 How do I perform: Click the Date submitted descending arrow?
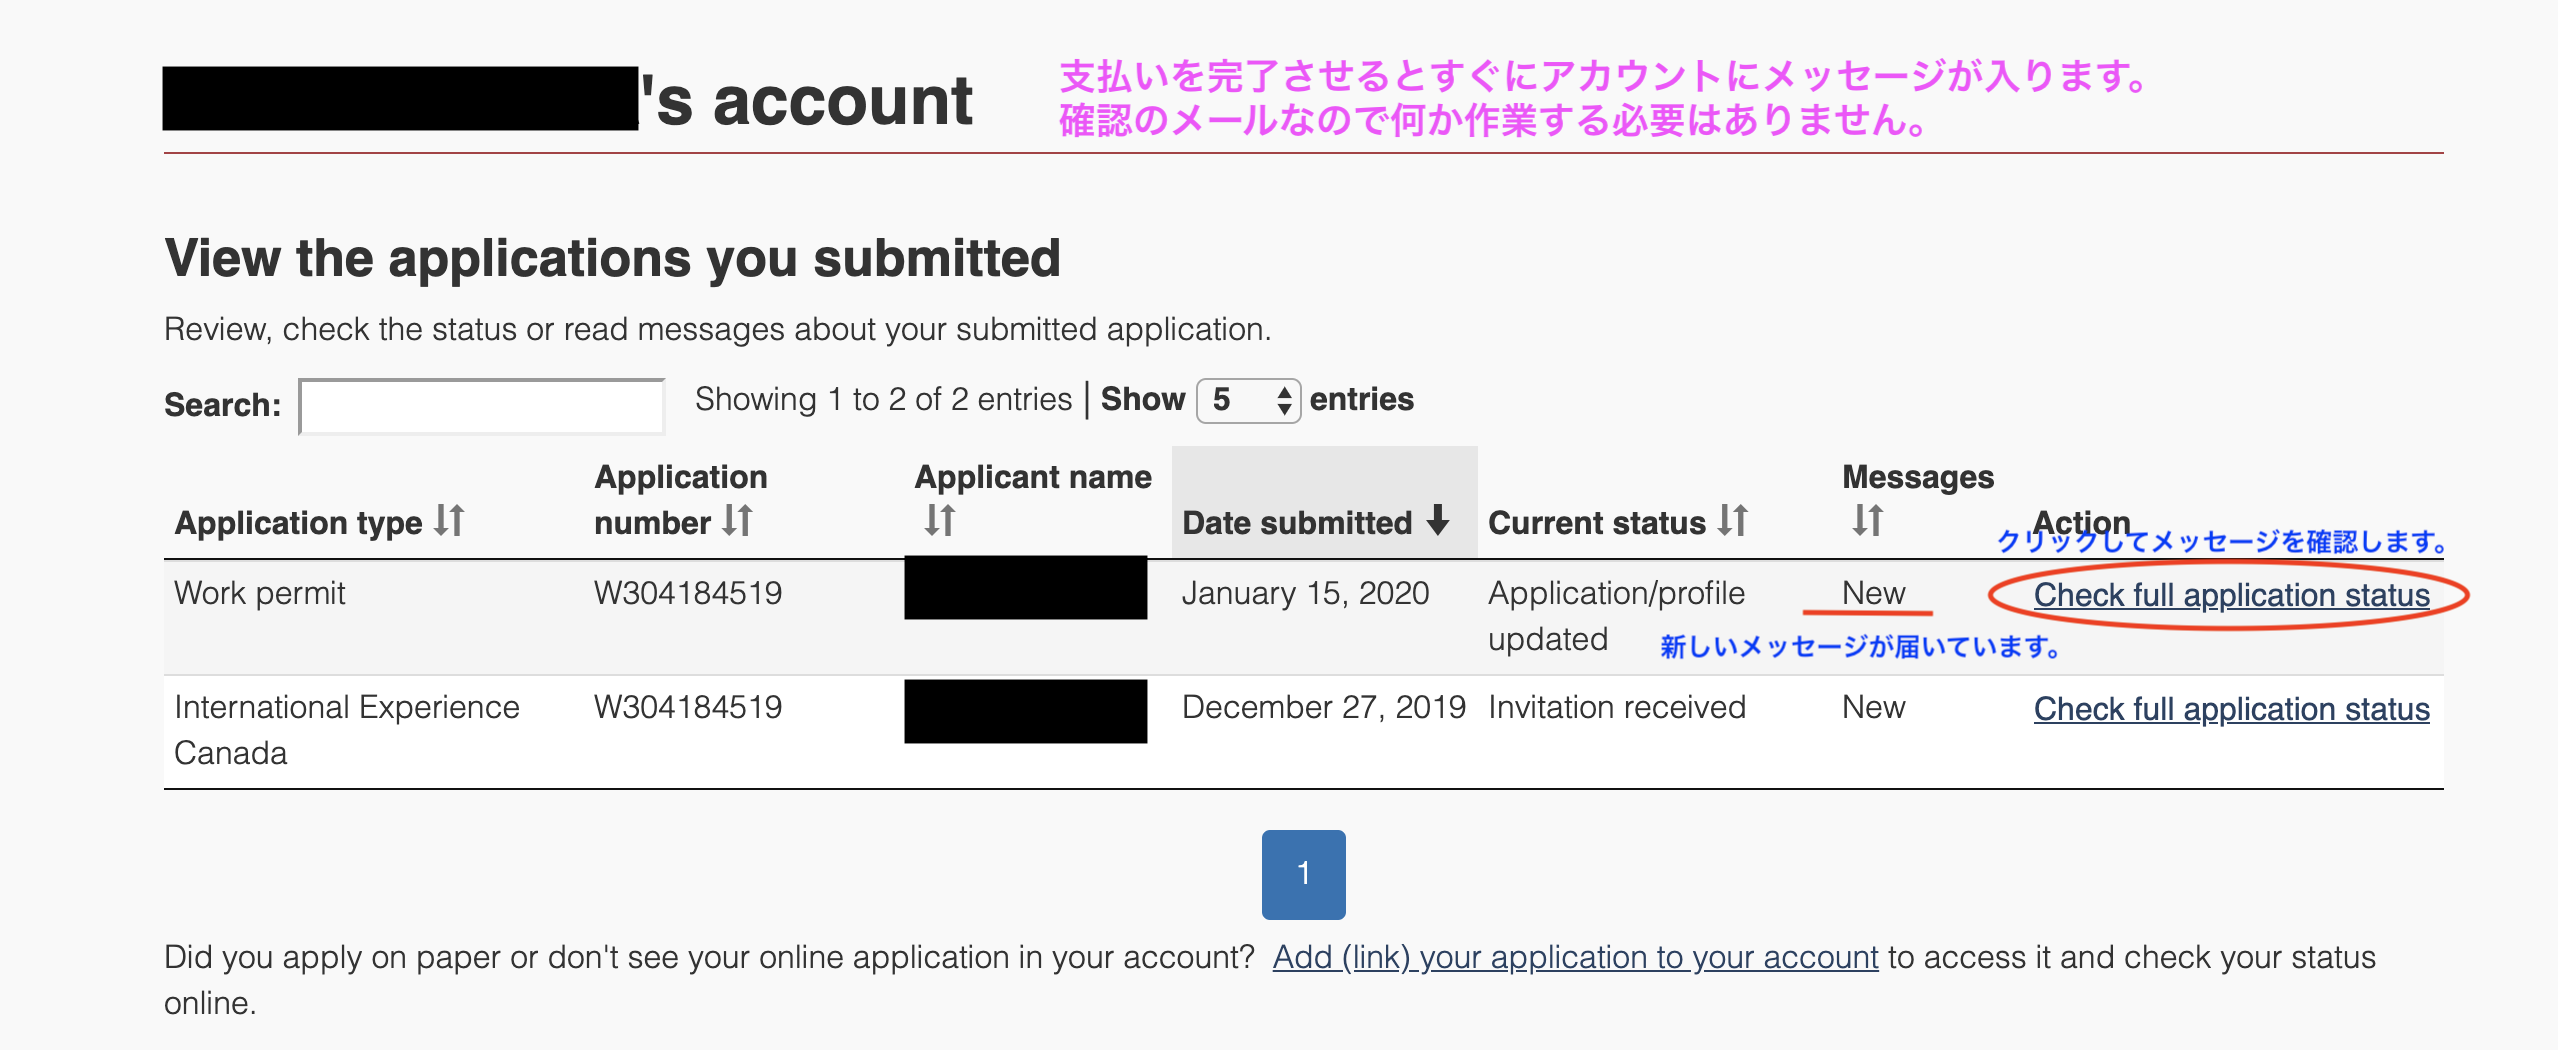pyautogui.click(x=1438, y=521)
